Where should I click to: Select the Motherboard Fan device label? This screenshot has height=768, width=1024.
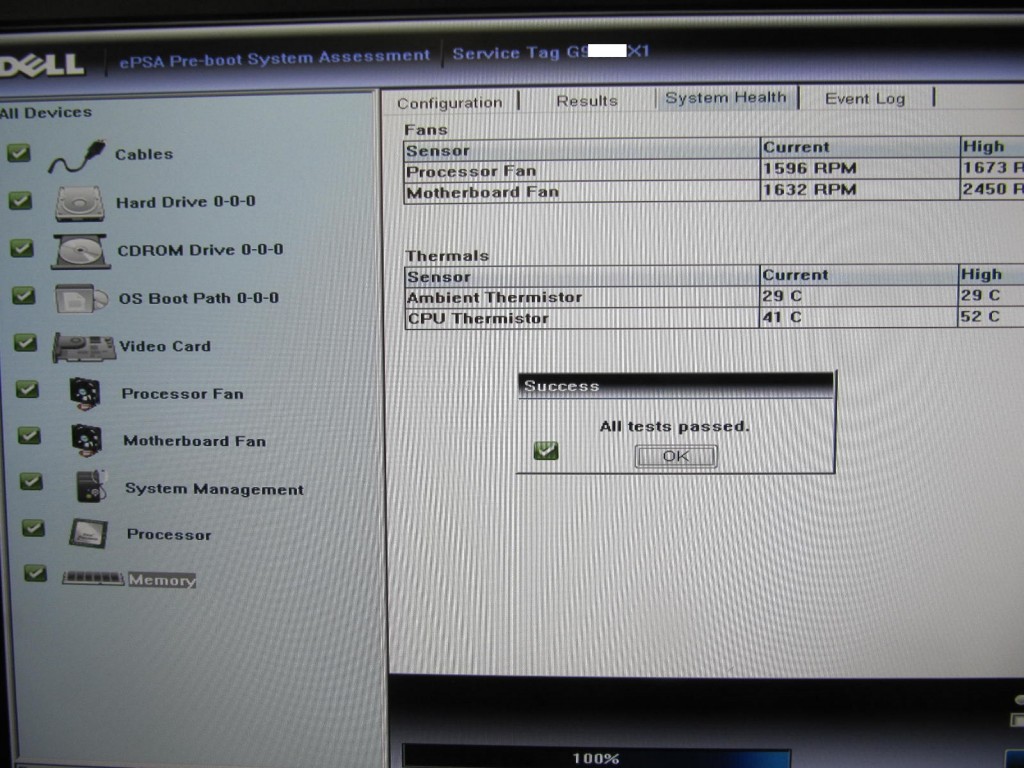195,441
